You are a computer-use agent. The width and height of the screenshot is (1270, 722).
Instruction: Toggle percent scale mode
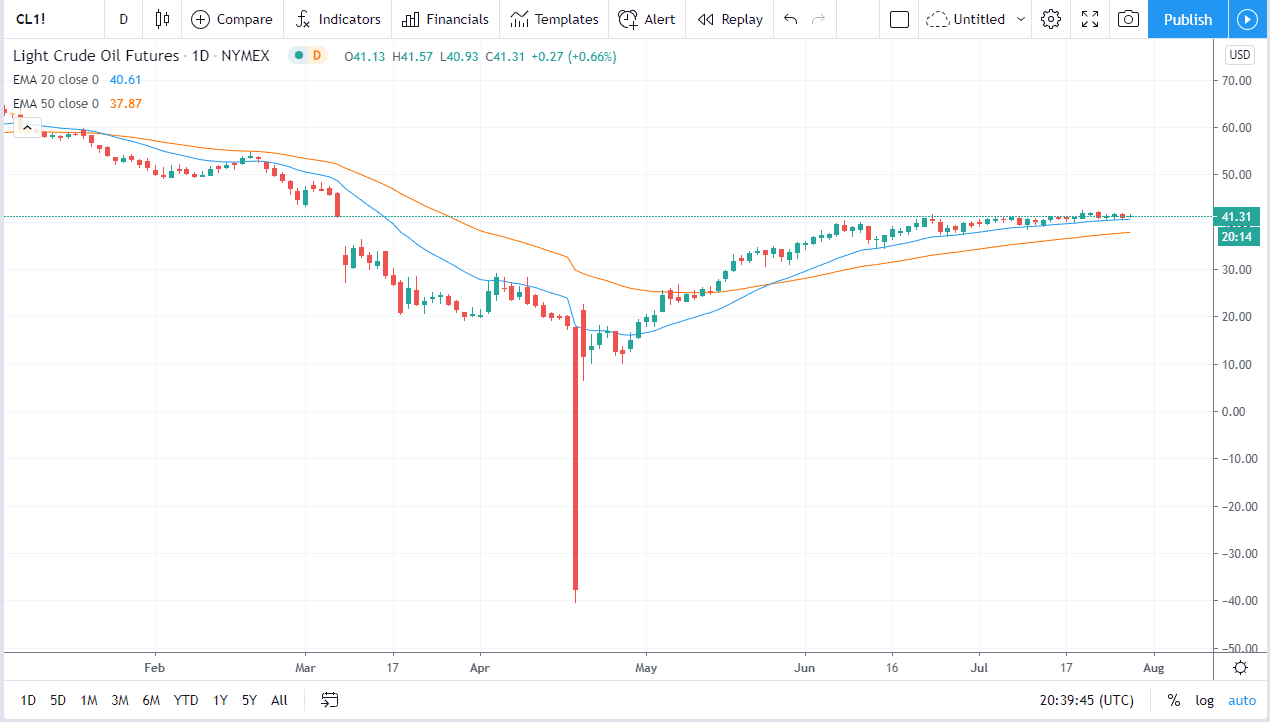(x=1173, y=700)
